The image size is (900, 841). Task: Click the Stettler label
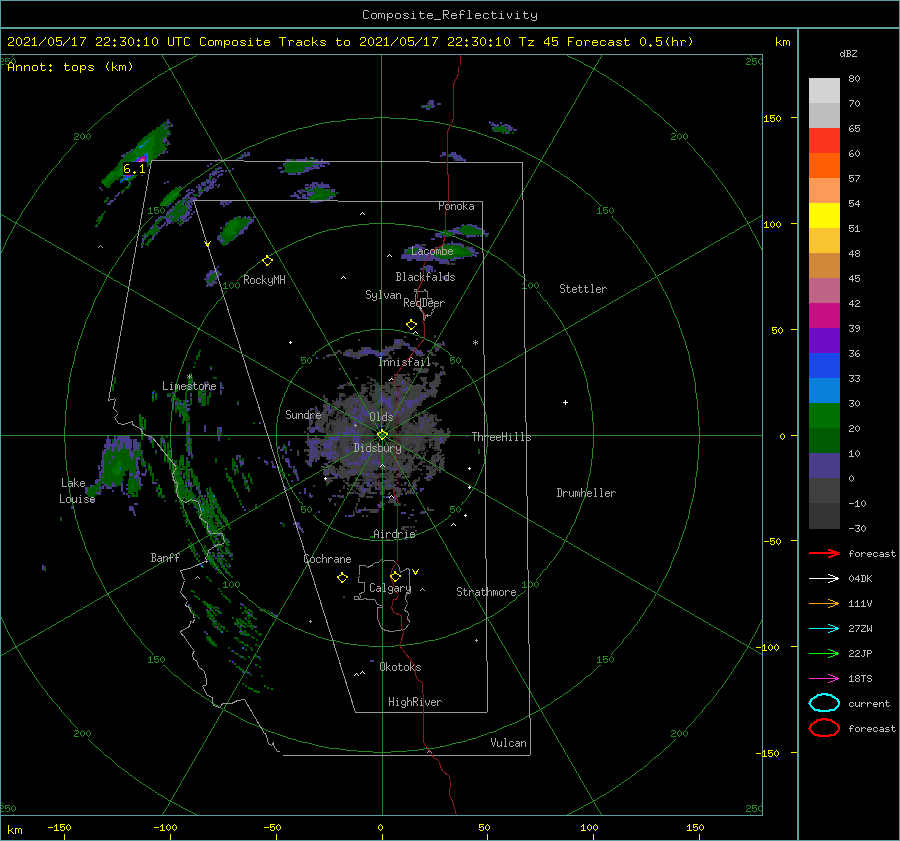pyautogui.click(x=583, y=289)
